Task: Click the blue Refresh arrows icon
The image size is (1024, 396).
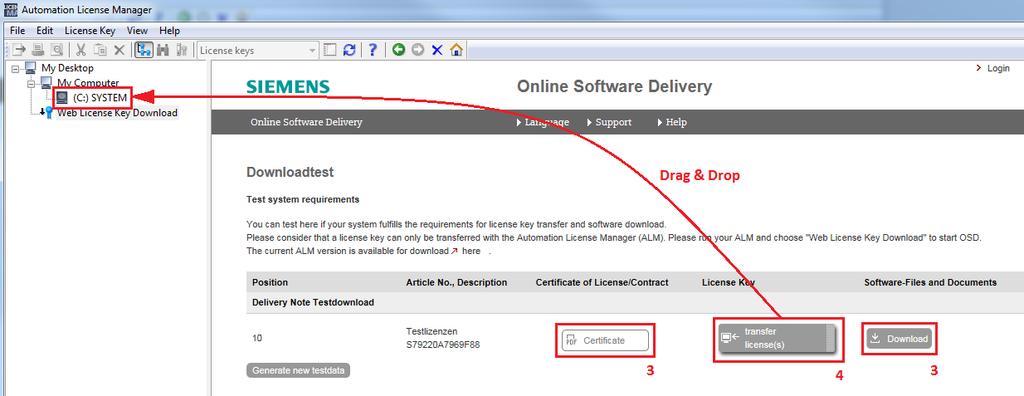Action: click(349, 50)
